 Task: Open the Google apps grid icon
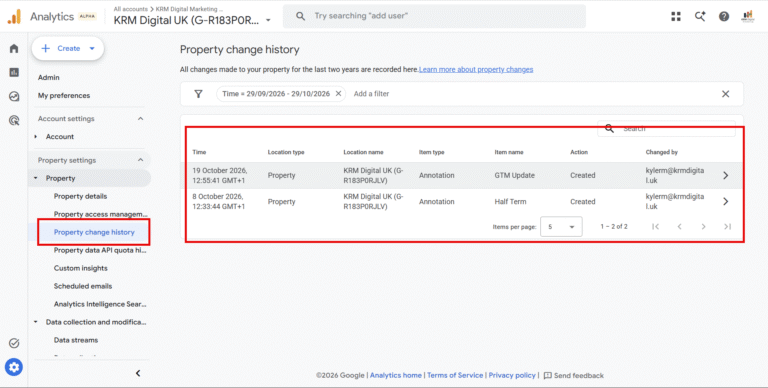click(676, 16)
